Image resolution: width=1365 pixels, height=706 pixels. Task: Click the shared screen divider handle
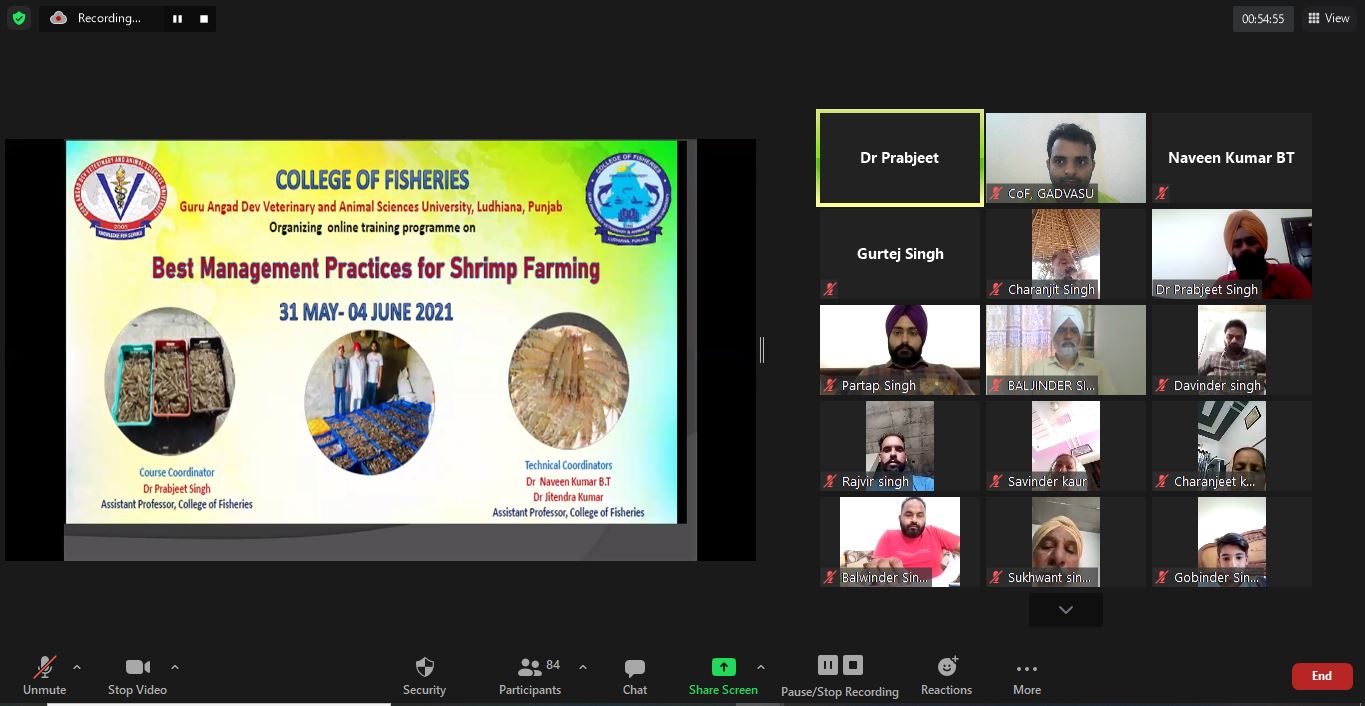[x=762, y=349]
